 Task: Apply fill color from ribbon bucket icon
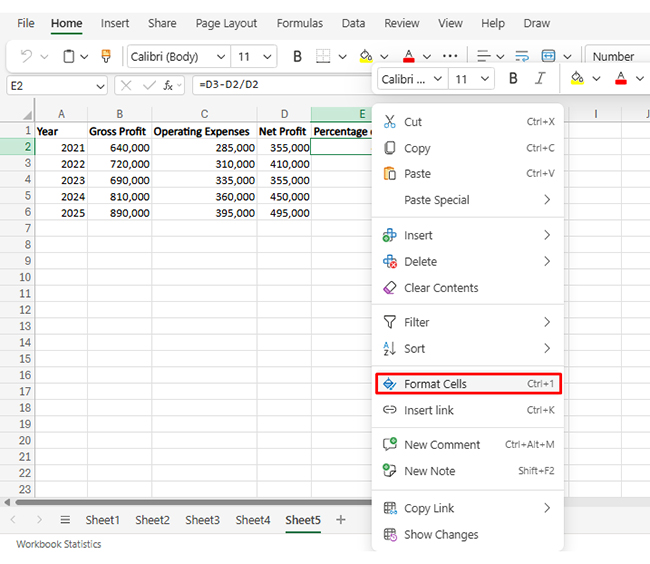(x=366, y=56)
